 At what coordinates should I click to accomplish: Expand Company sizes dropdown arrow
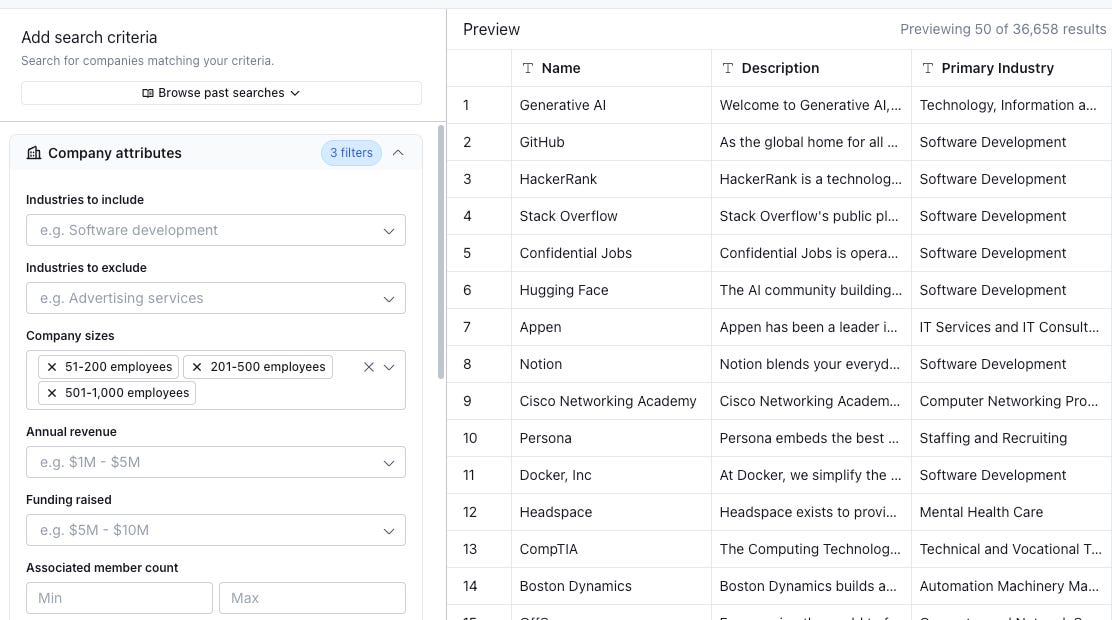click(x=389, y=367)
